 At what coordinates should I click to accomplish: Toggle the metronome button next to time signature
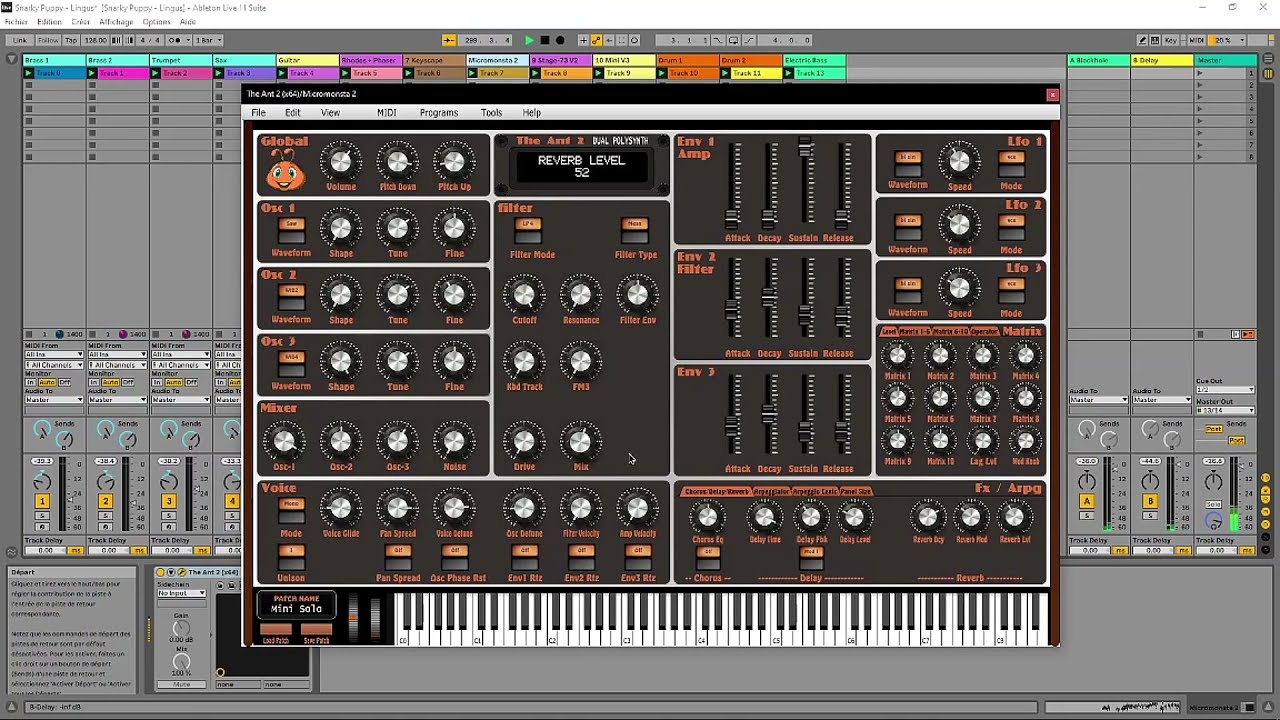point(177,40)
